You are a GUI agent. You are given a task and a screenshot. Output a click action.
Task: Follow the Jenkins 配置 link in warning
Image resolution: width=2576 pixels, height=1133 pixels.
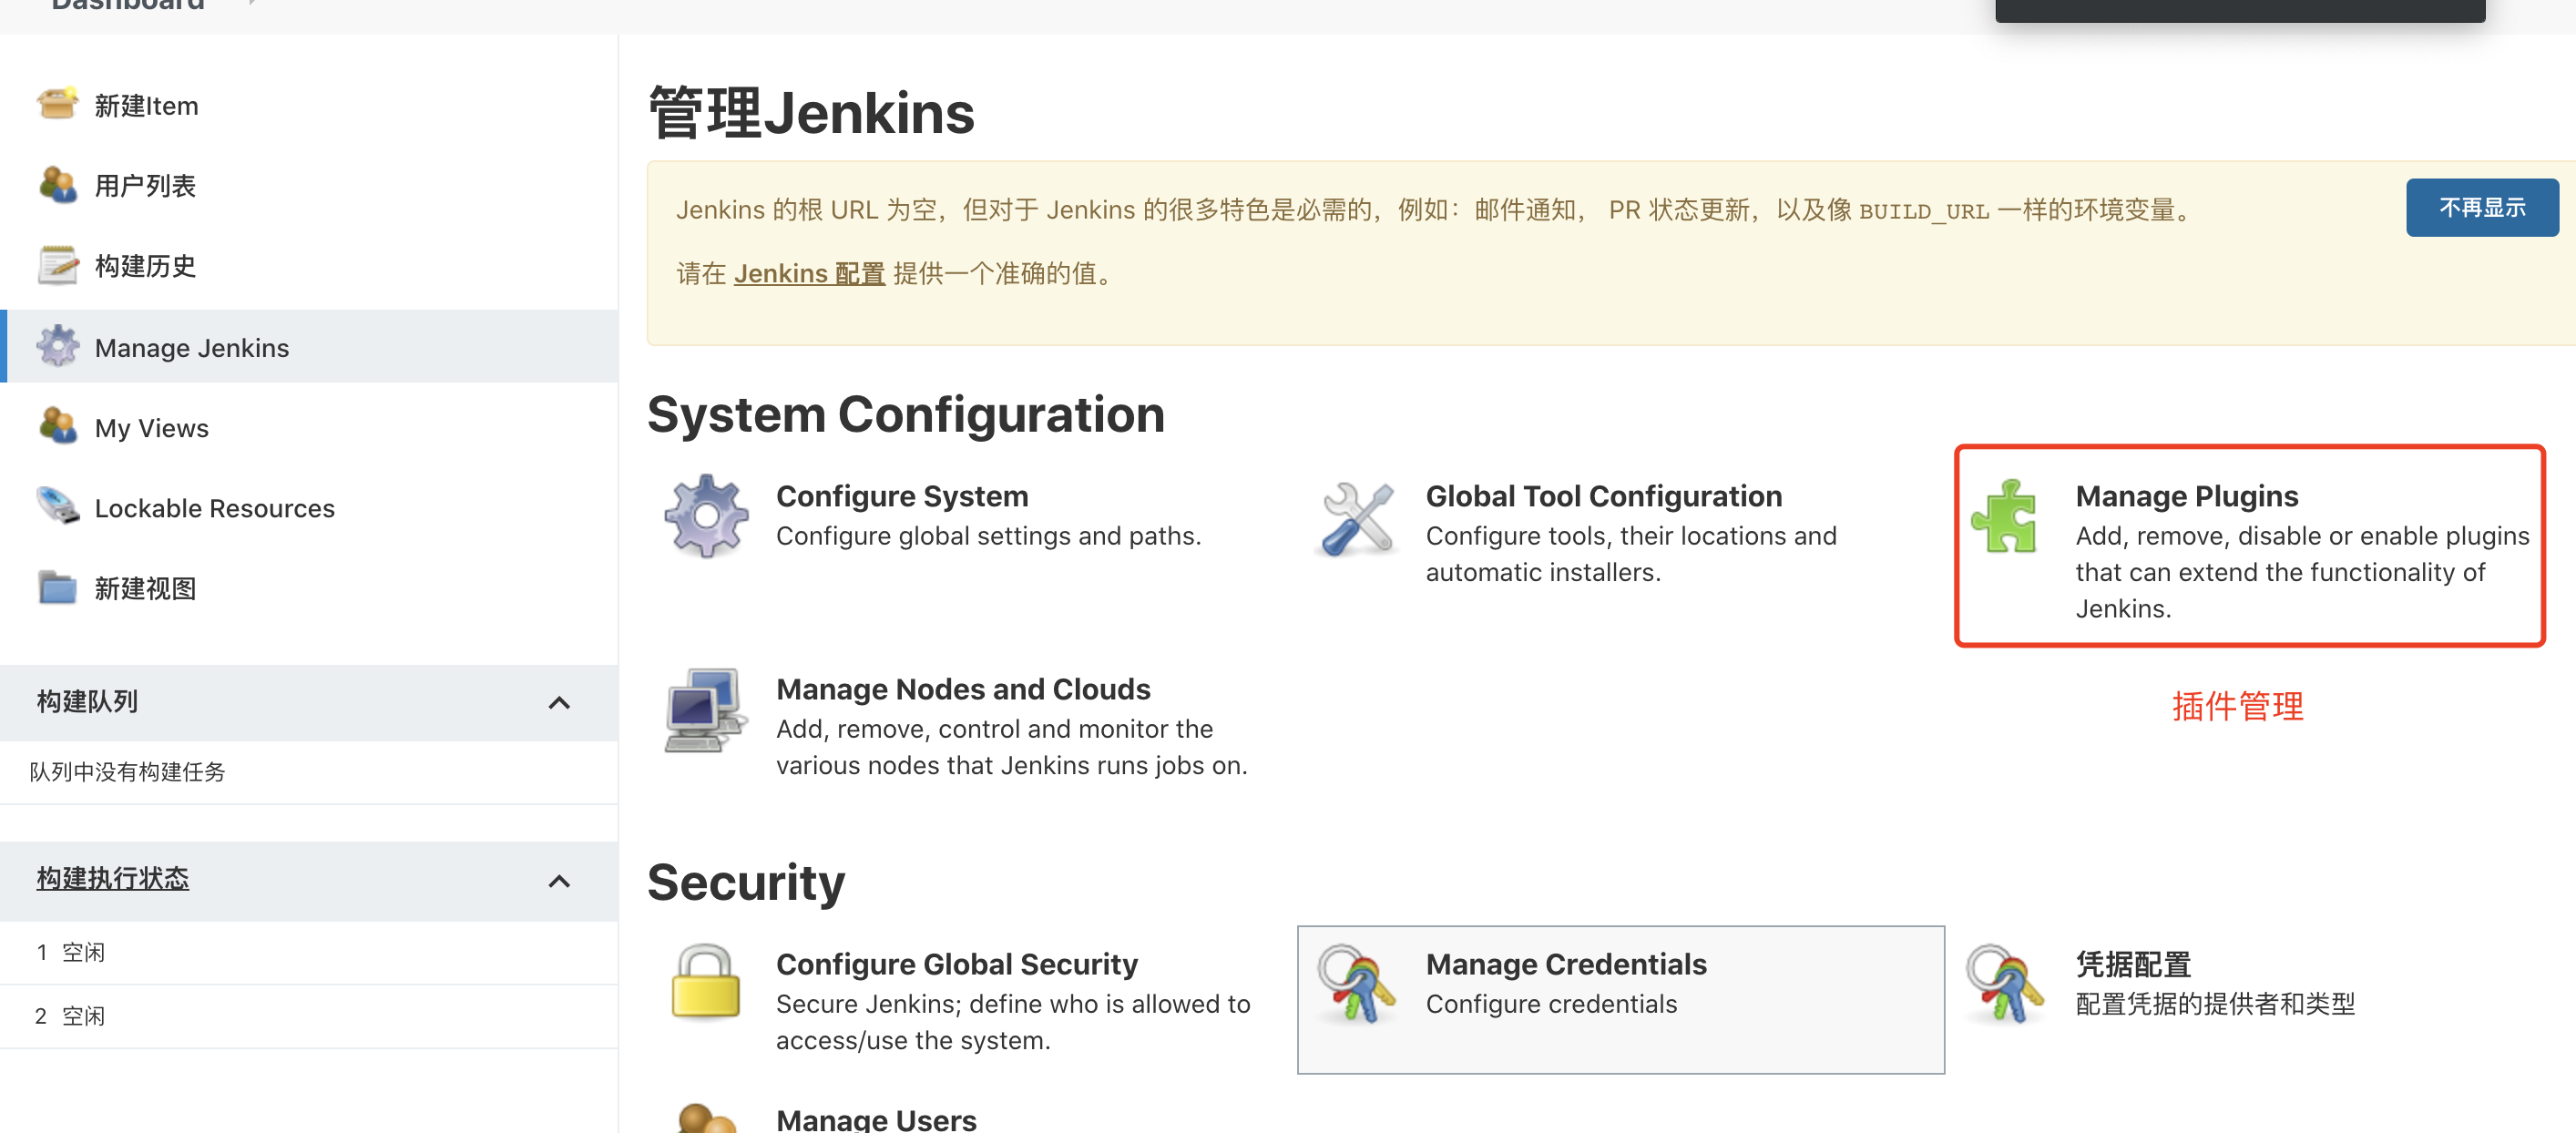[x=809, y=273]
